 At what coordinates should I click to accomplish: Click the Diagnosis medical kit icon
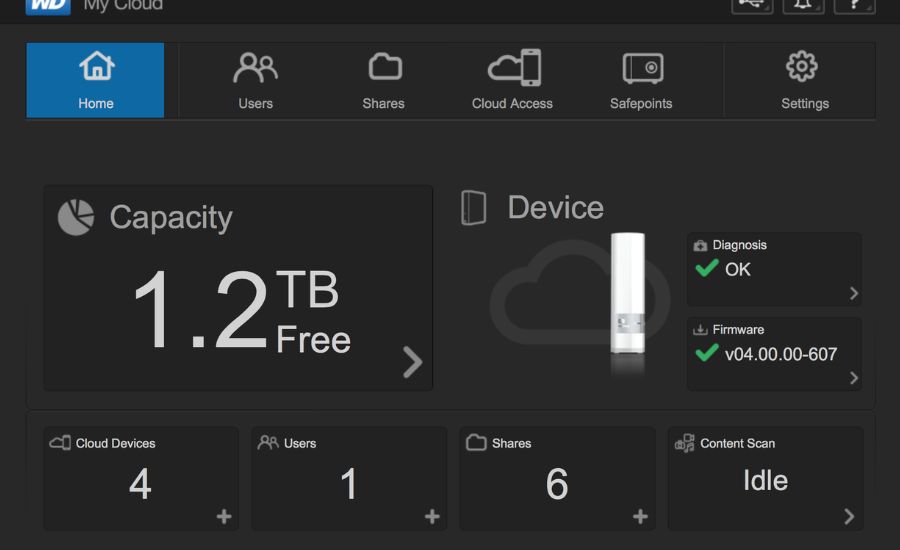[700, 246]
